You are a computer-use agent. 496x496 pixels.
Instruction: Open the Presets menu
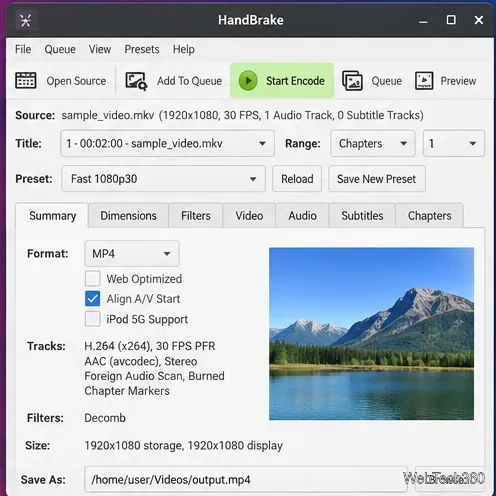pos(142,49)
